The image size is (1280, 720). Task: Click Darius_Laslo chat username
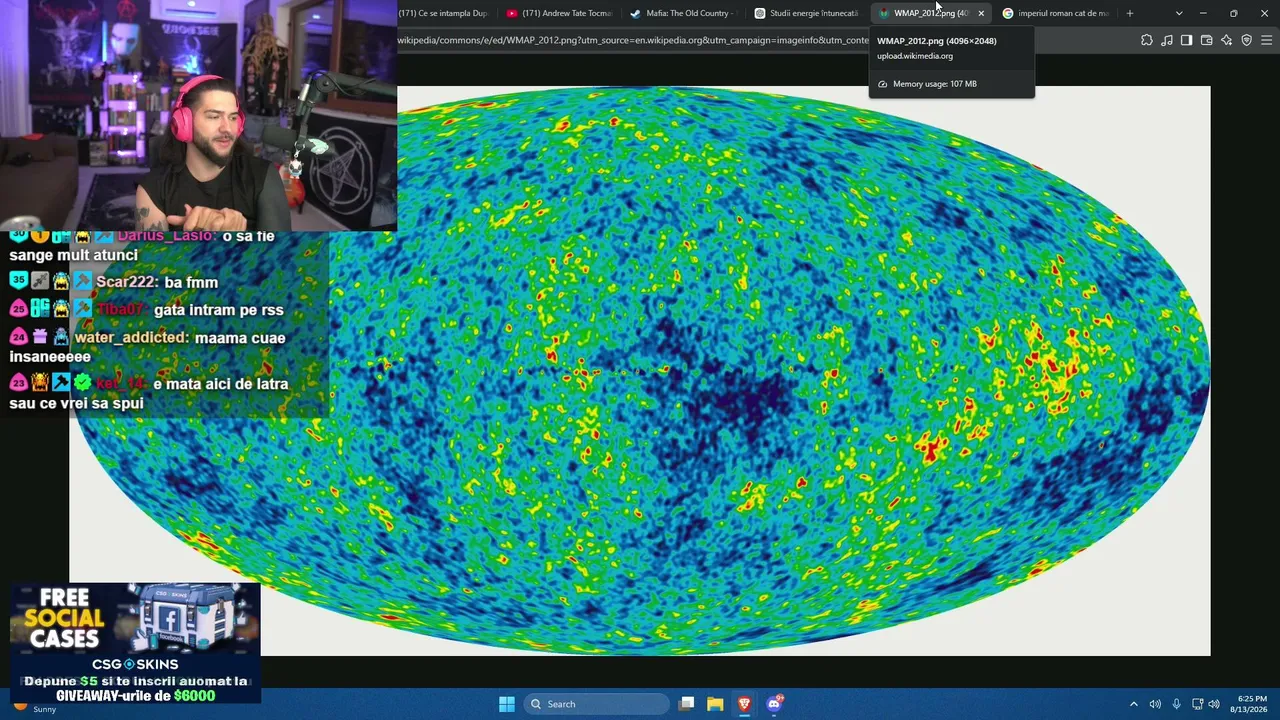pyautogui.click(x=166, y=236)
